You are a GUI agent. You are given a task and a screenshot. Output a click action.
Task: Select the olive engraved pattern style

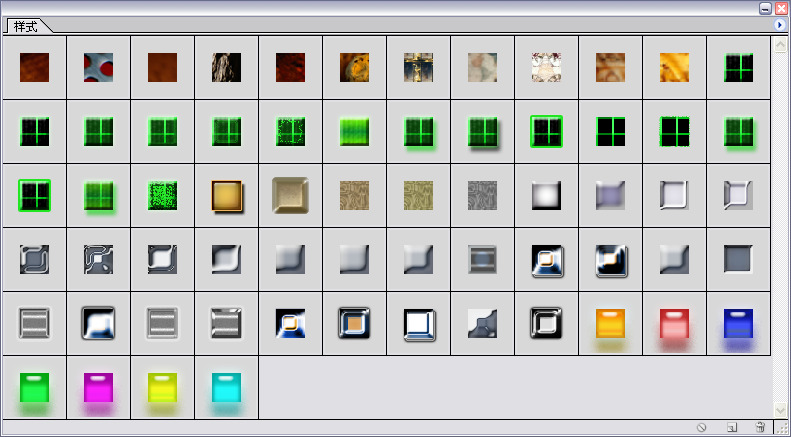click(419, 196)
